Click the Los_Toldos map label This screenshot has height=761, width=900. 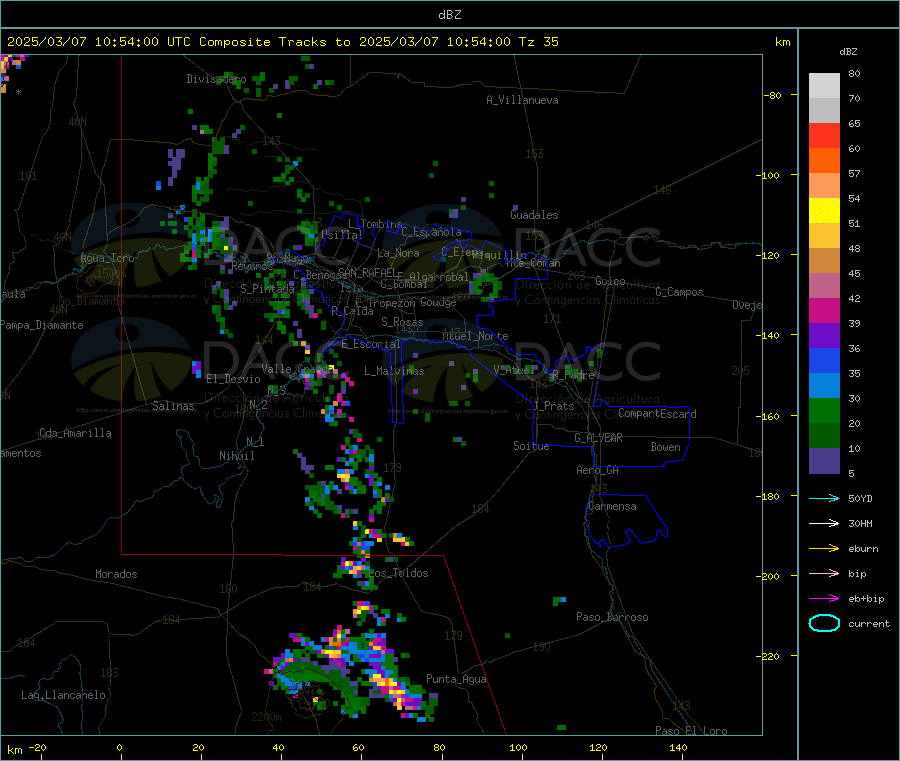(x=398, y=573)
